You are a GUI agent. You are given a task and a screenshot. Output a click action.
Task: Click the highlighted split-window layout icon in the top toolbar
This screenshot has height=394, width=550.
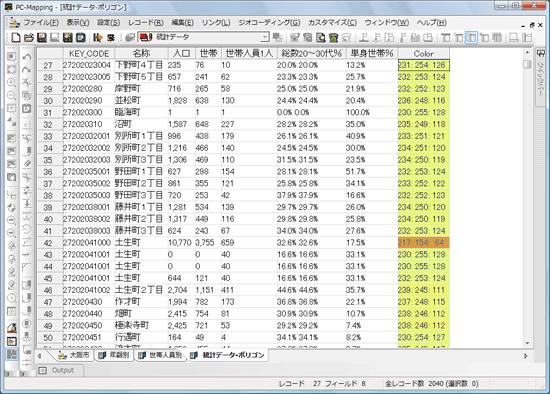click(x=471, y=37)
